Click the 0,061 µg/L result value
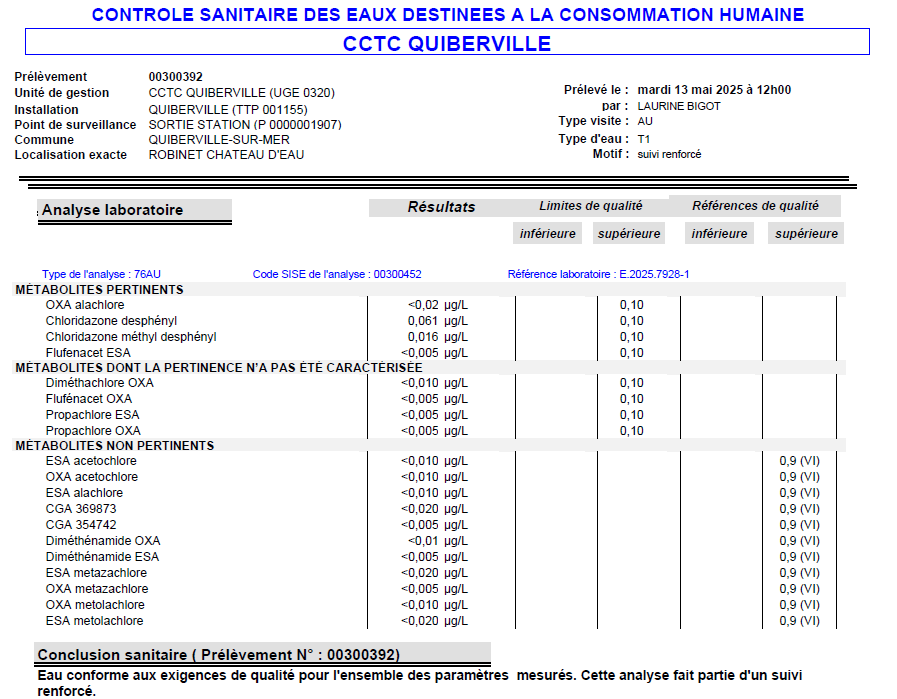 [438, 321]
